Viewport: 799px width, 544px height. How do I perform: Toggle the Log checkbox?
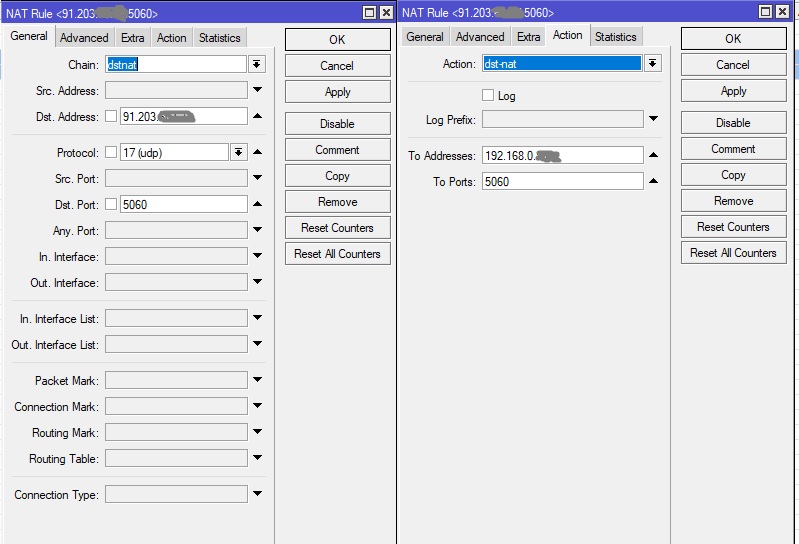point(488,96)
